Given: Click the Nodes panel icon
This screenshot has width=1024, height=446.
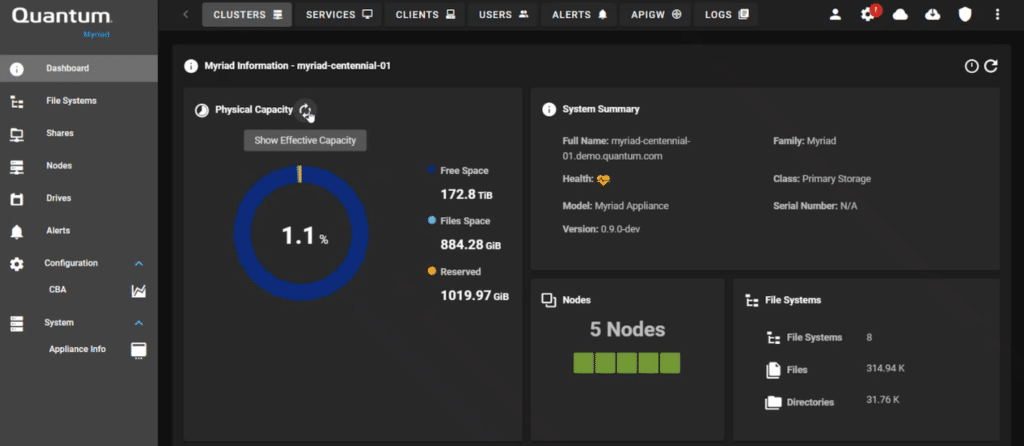Looking at the screenshot, I should click(548, 300).
